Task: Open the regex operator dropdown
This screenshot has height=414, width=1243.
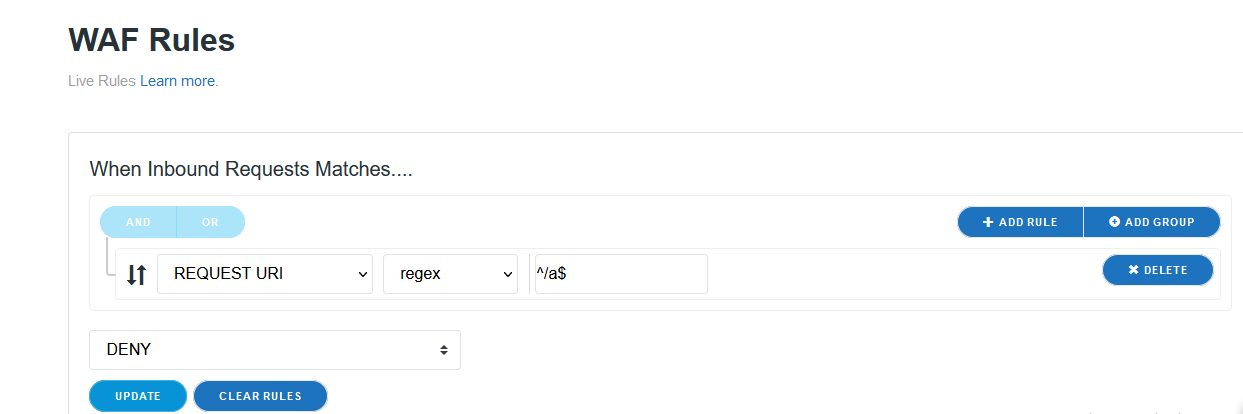Action: [450, 274]
